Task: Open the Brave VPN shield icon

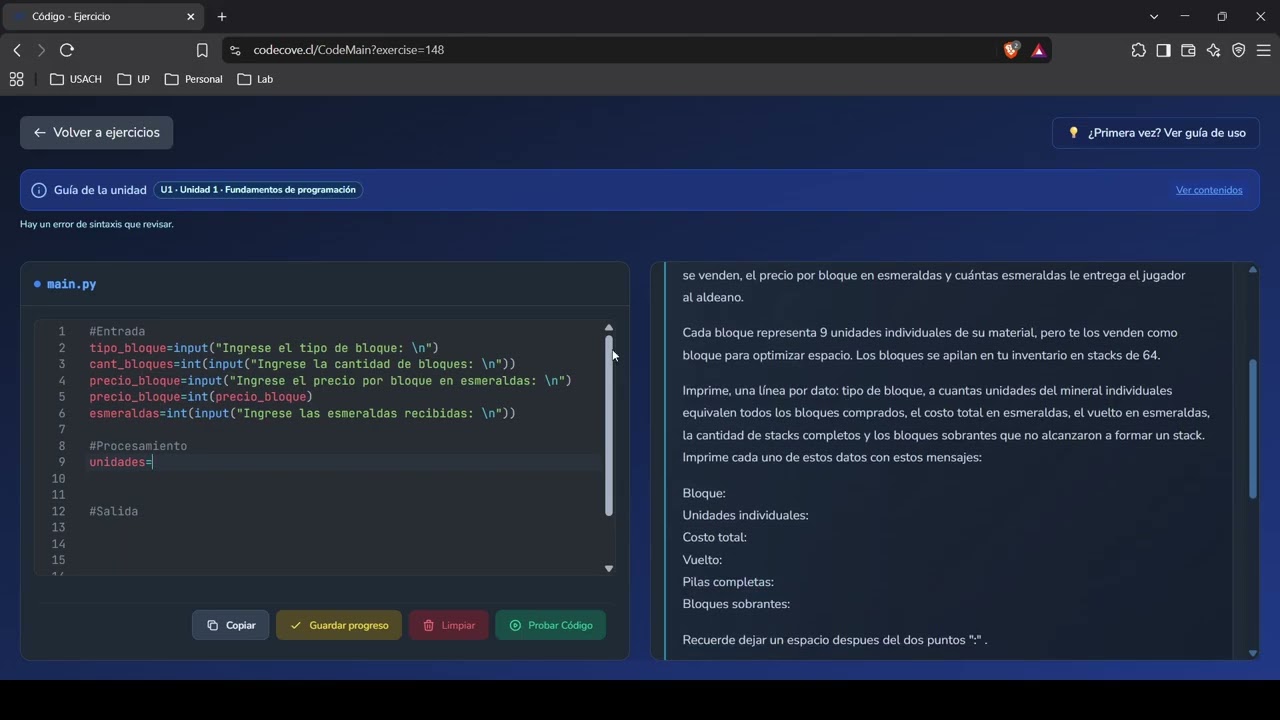Action: coord(1238,50)
